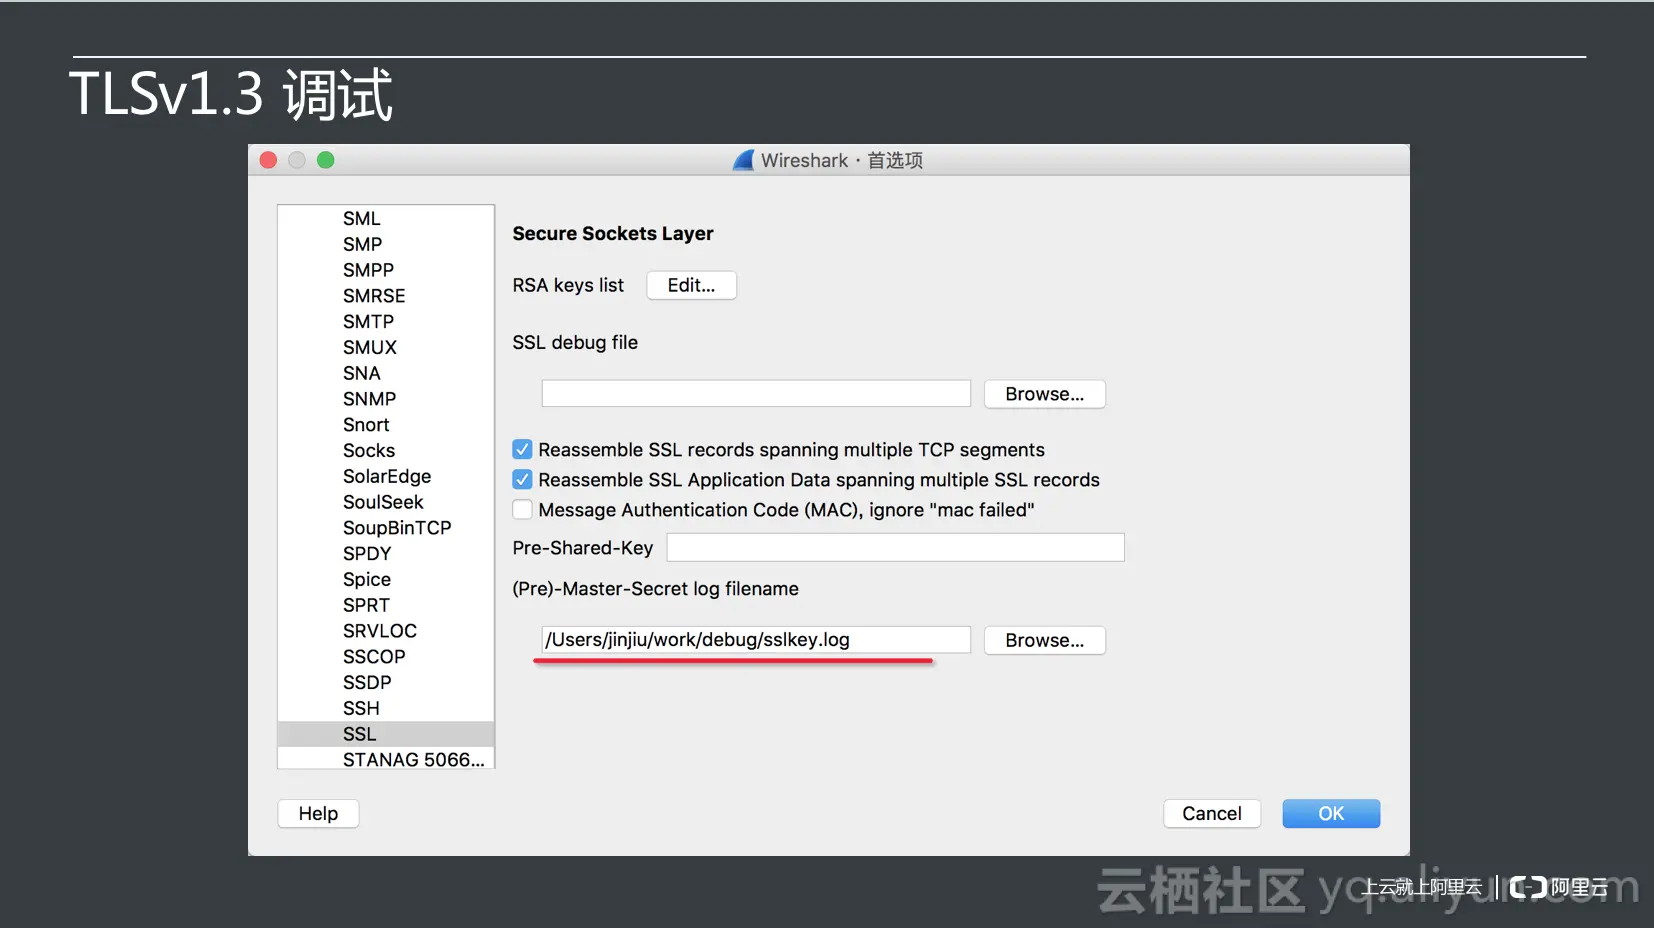Select SMP protocol in list
The image size is (1654, 928).
386,244
